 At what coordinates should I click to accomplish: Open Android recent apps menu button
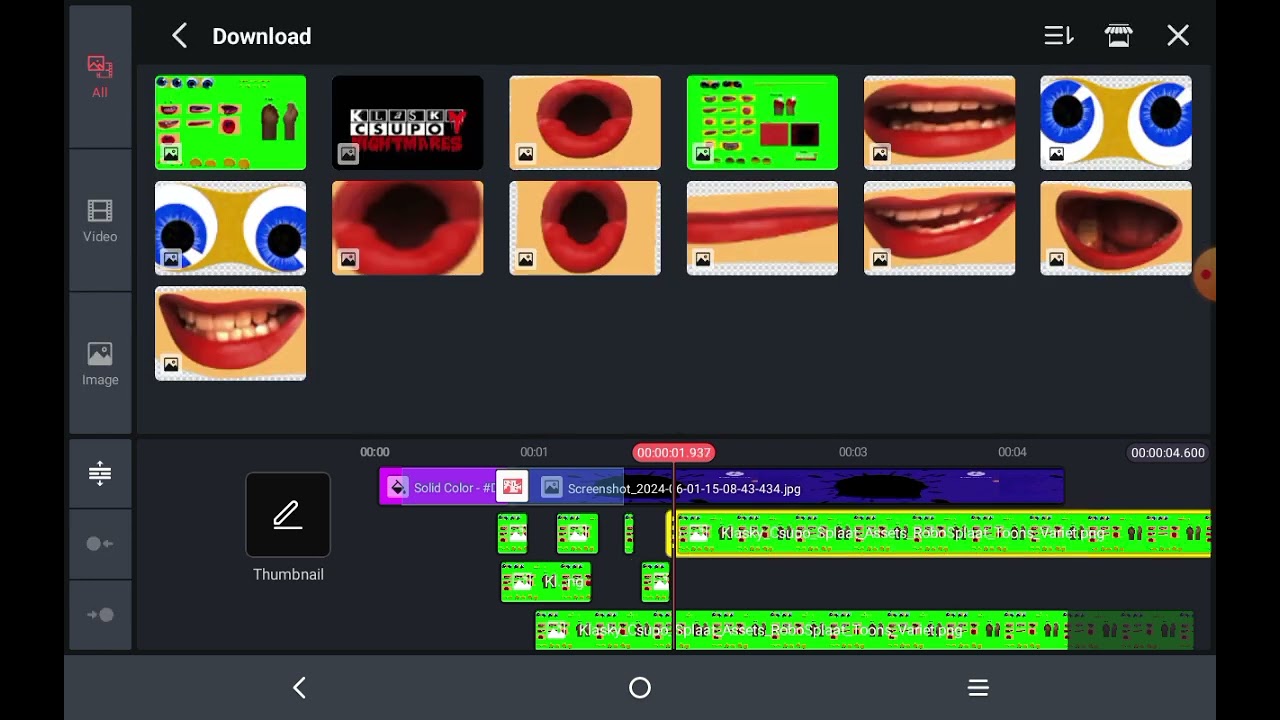tap(978, 688)
